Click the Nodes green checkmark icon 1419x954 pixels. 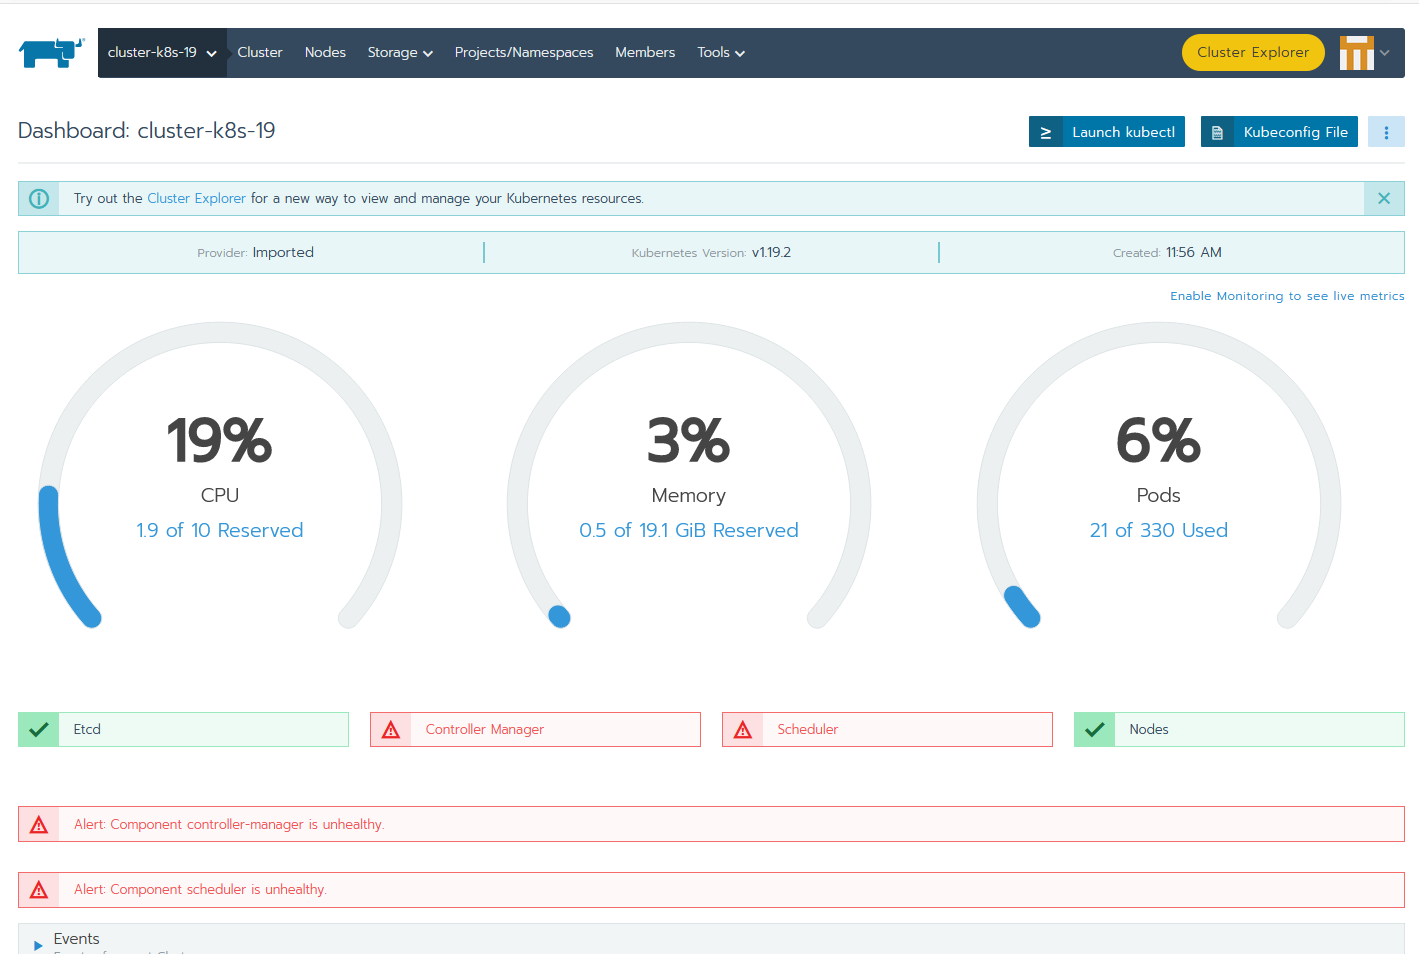(1095, 730)
